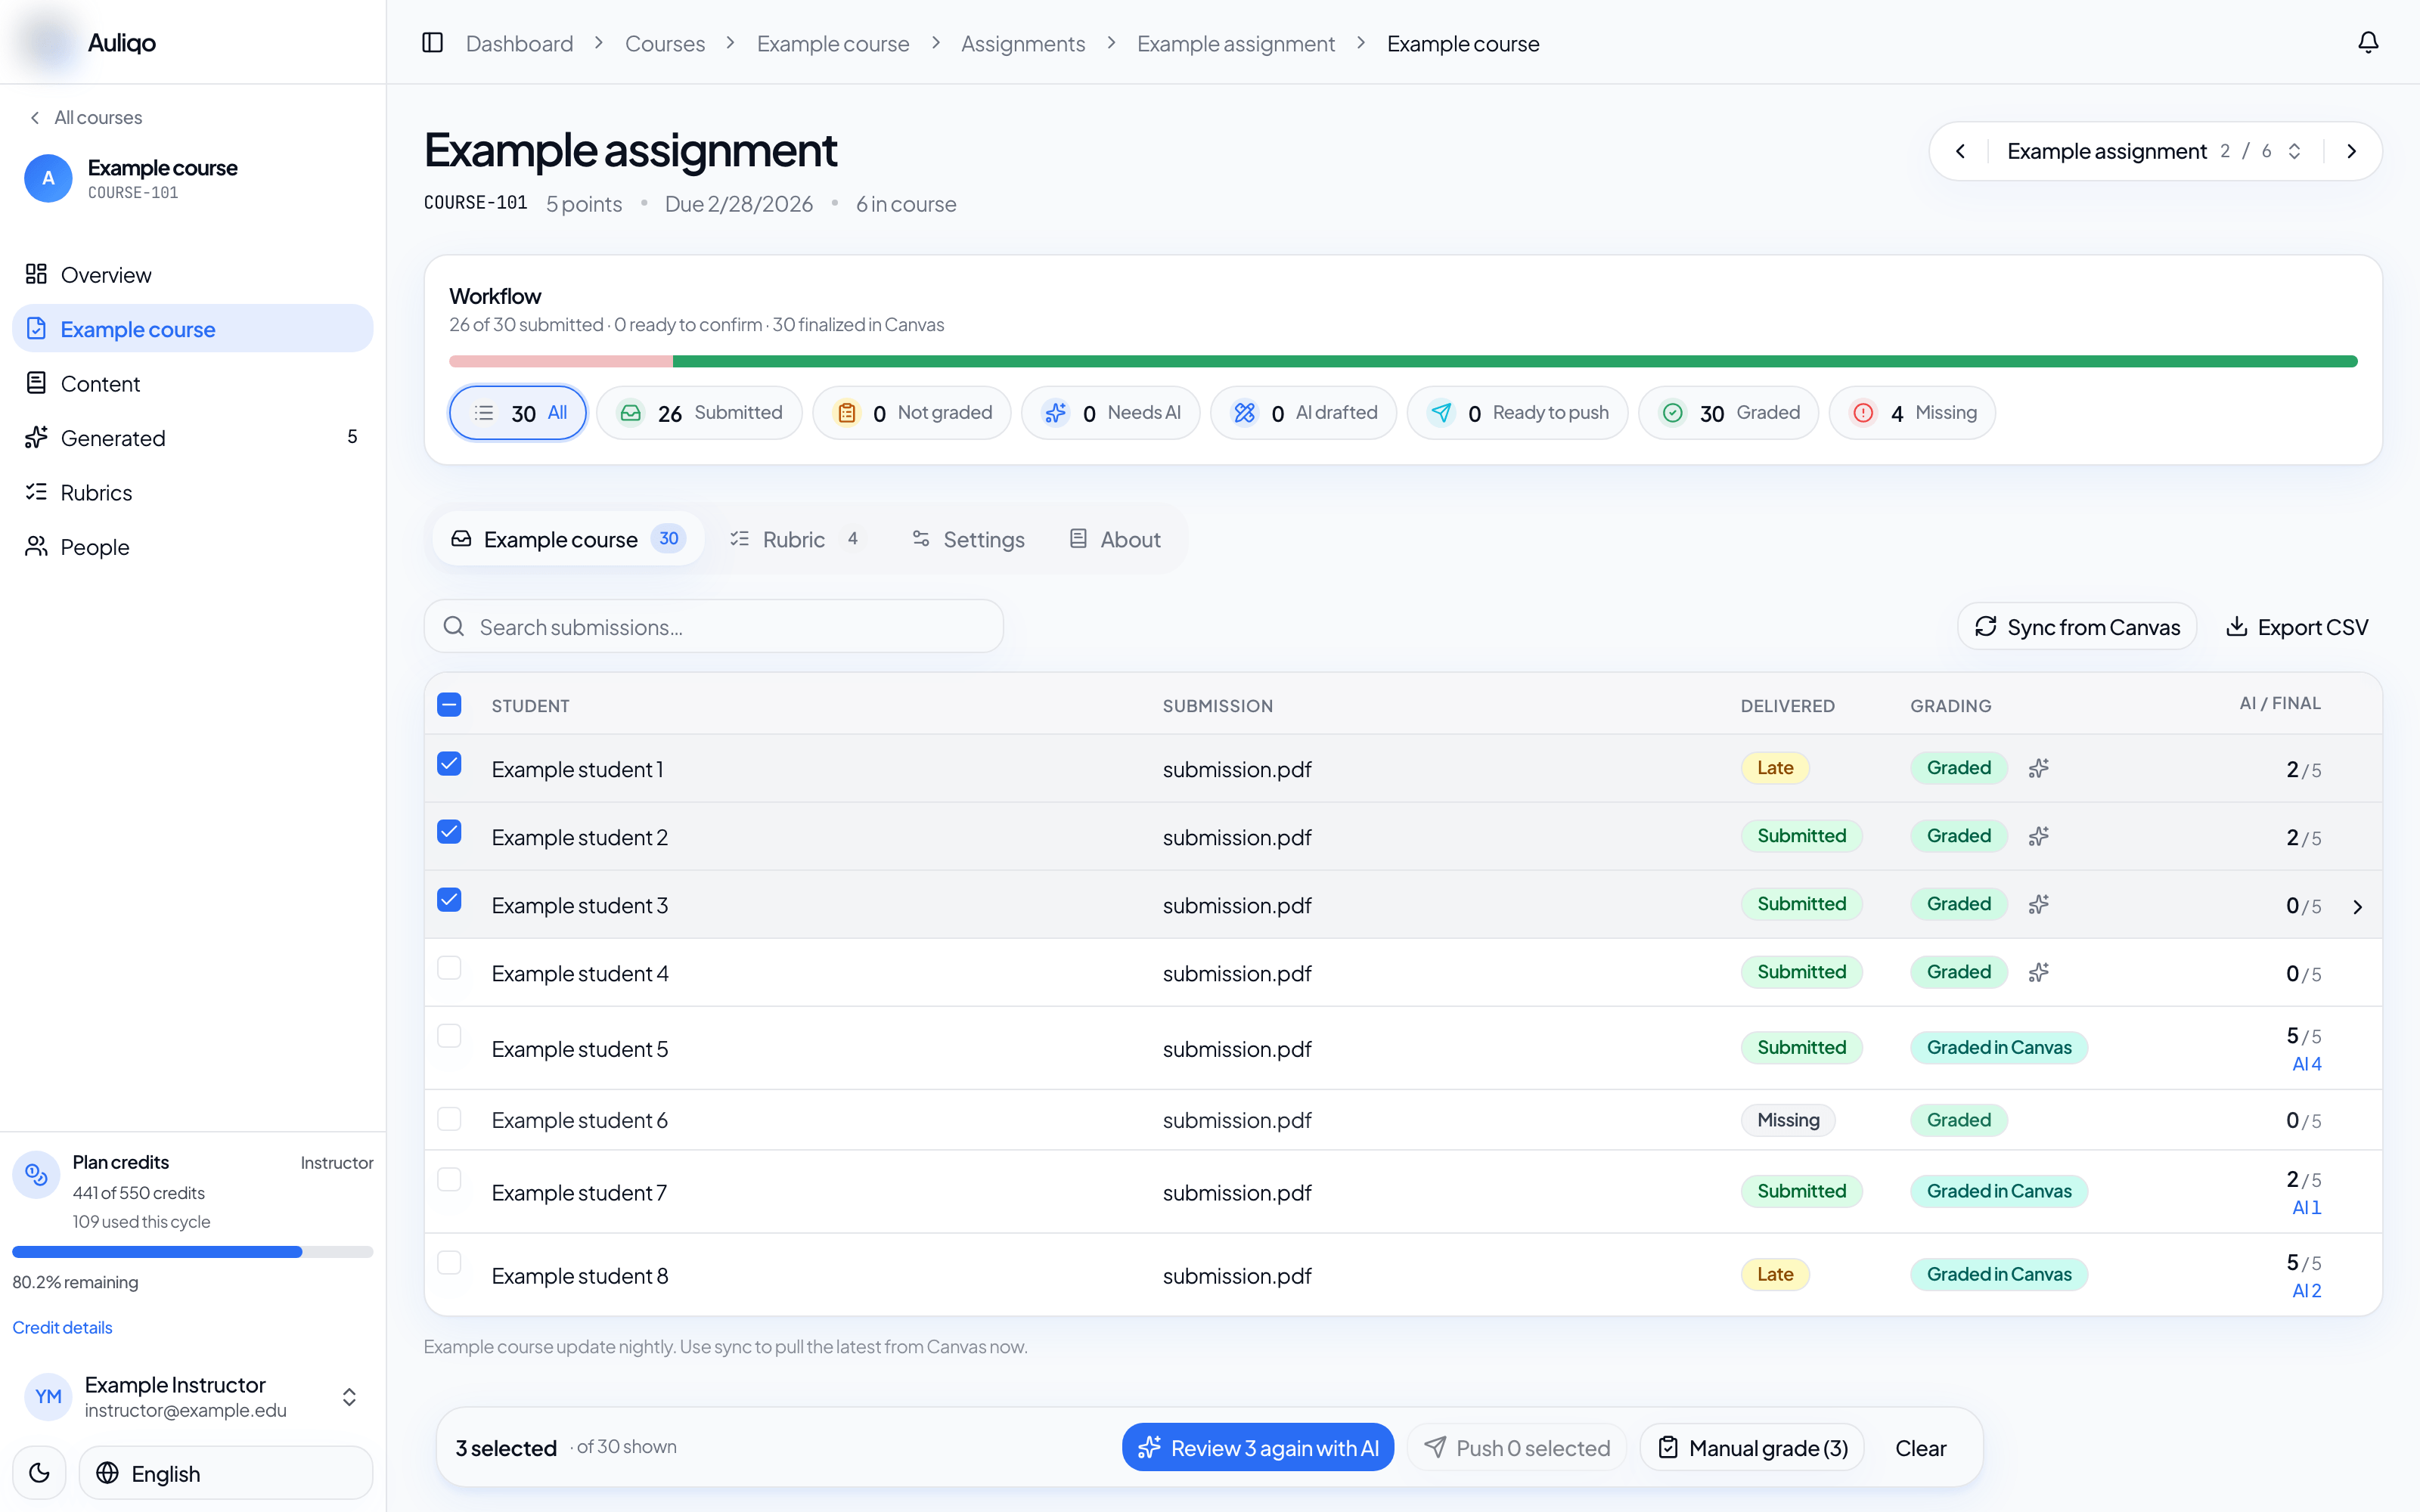This screenshot has width=2420, height=1512.
Task: Check Example student 7 checkbox
Action: 449,1180
